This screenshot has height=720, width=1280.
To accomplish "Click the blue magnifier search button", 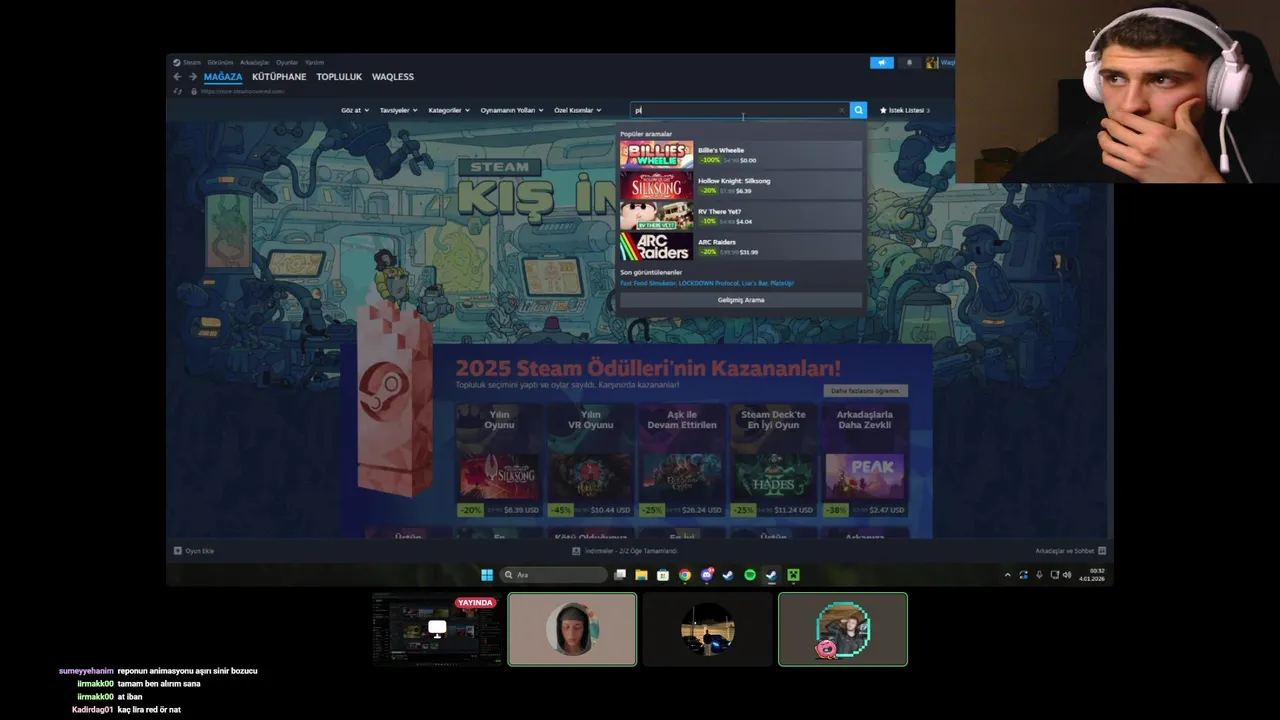I will [x=858, y=110].
